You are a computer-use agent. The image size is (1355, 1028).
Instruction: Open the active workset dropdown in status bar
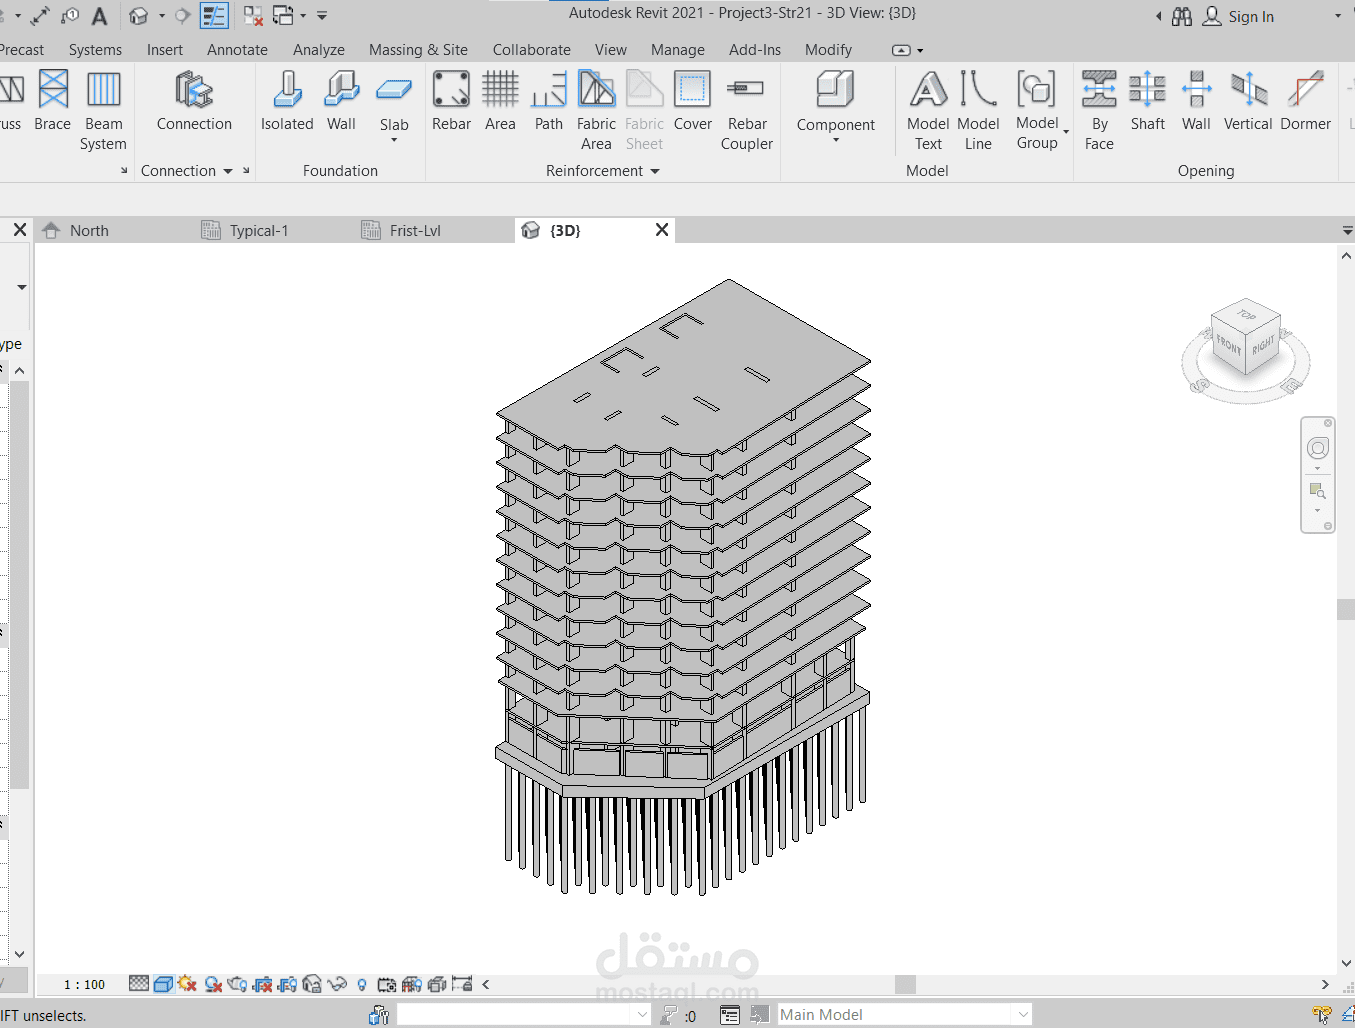(642, 1015)
